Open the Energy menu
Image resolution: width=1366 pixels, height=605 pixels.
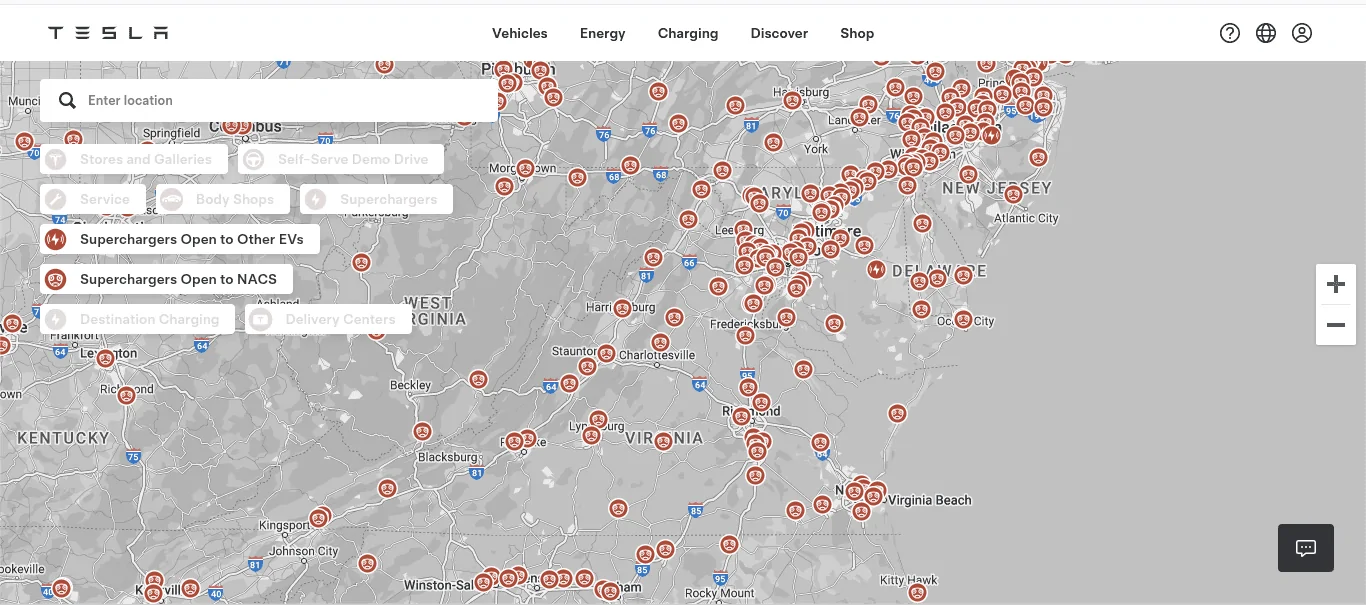pyautogui.click(x=602, y=33)
